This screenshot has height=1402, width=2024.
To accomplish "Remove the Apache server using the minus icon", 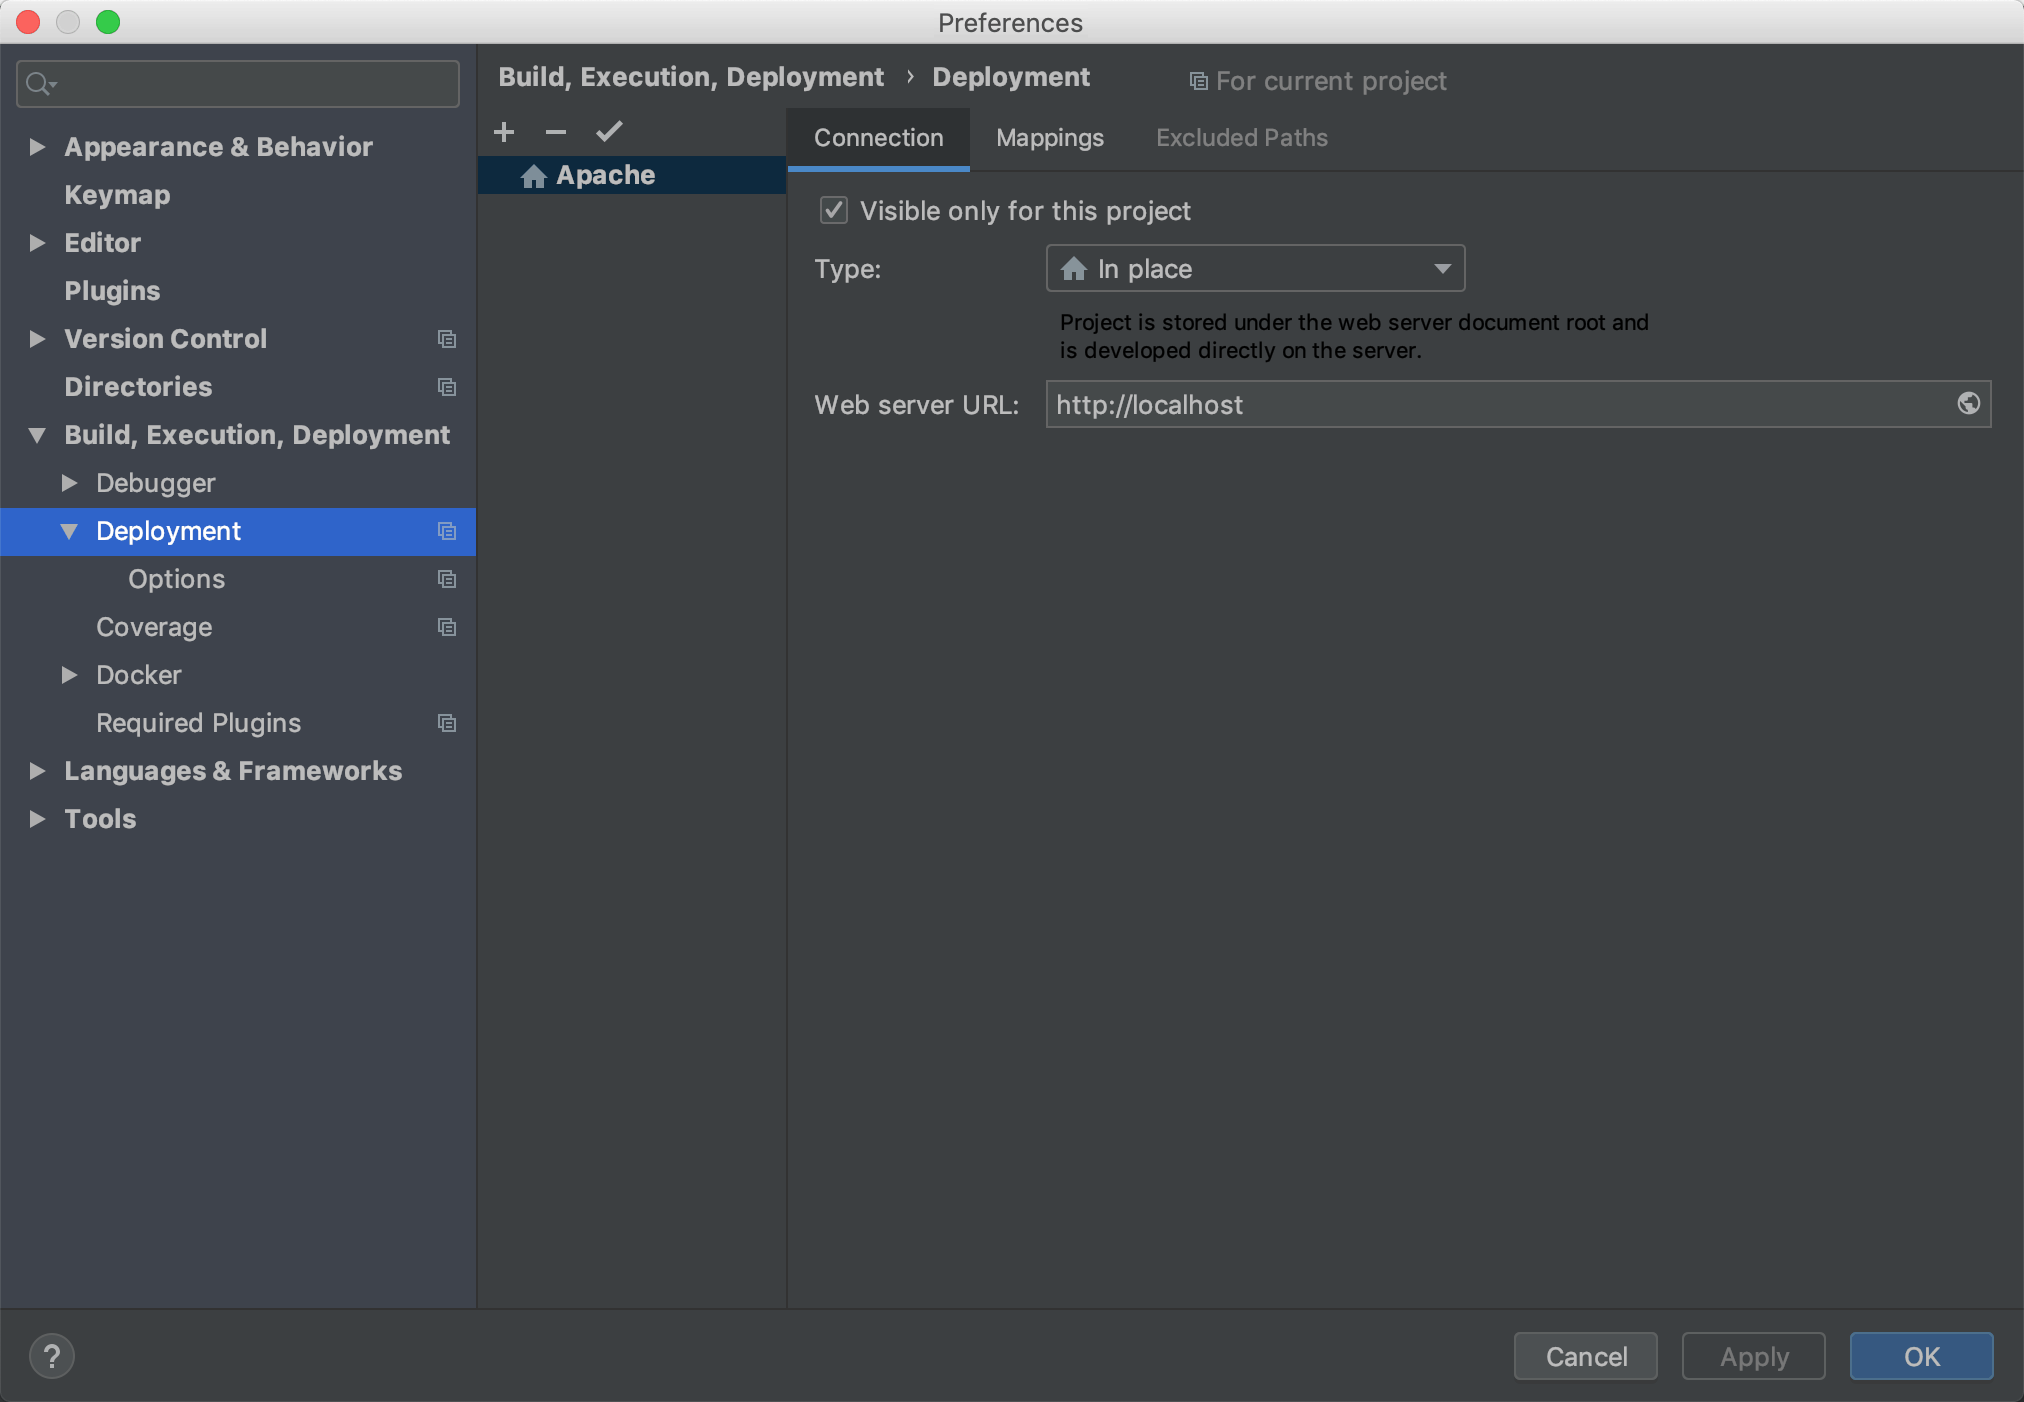I will [x=556, y=131].
